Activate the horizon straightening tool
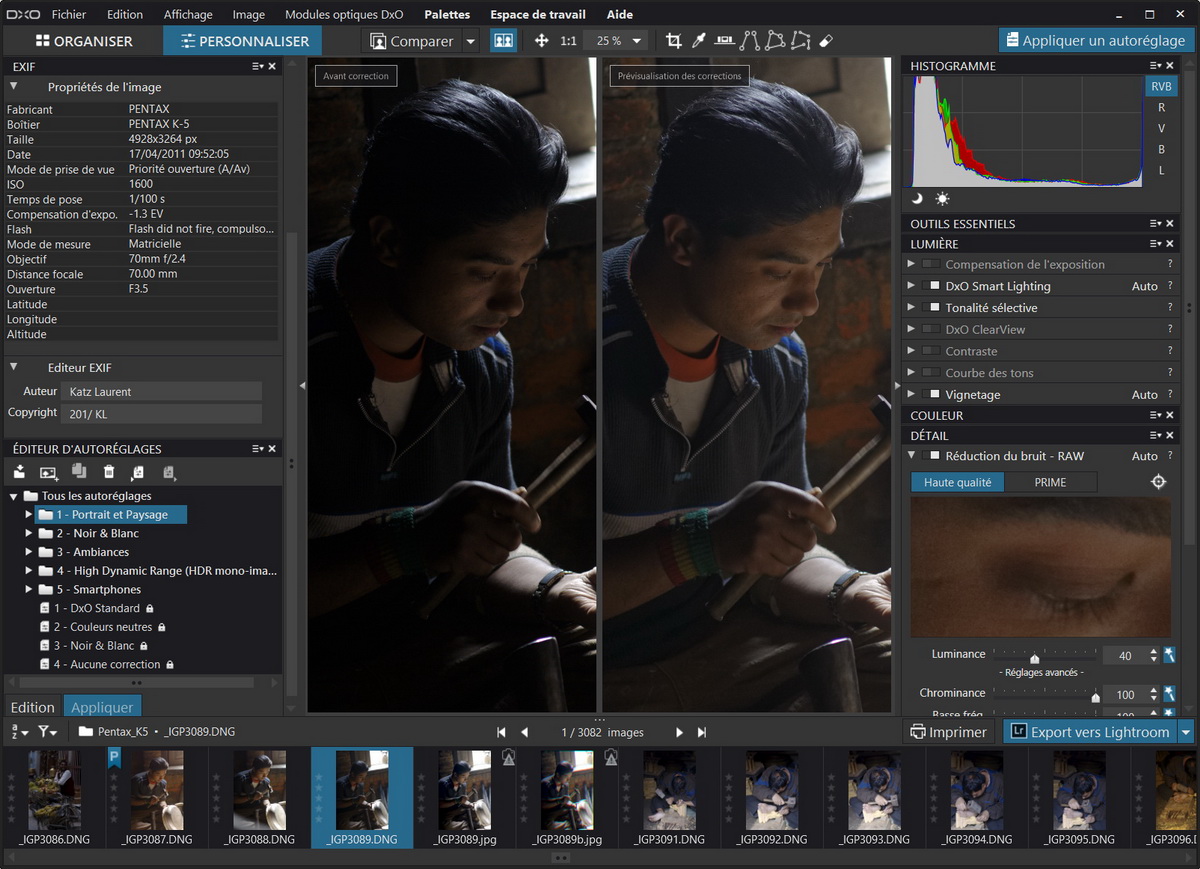Image resolution: width=1200 pixels, height=869 pixels. (724, 41)
